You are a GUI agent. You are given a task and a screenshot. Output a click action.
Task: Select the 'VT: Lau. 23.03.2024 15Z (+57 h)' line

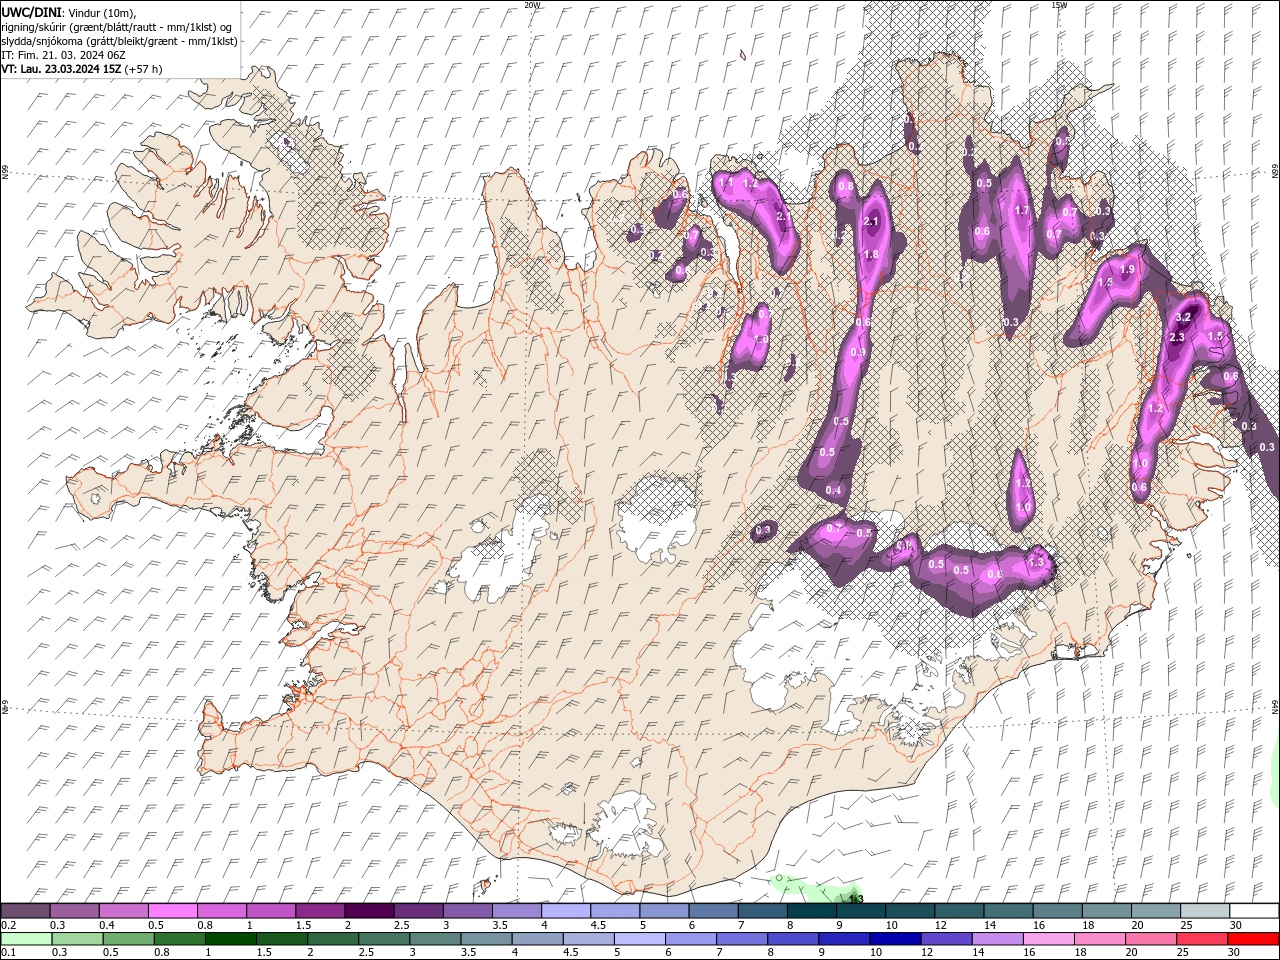pyautogui.click(x=82, y=69)
